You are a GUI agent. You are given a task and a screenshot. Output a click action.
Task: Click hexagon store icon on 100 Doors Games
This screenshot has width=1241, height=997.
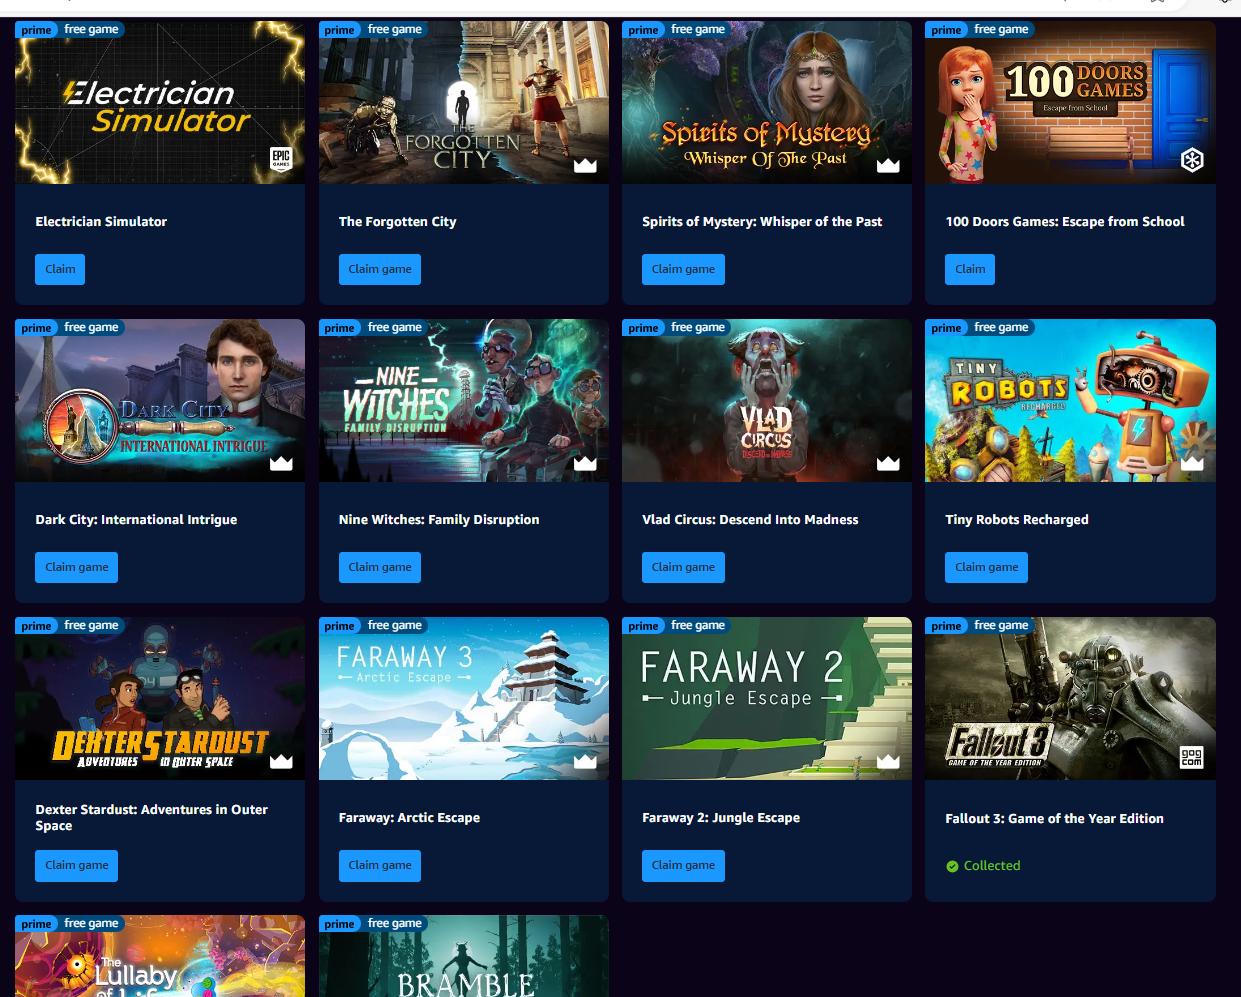pos(1192,160)
